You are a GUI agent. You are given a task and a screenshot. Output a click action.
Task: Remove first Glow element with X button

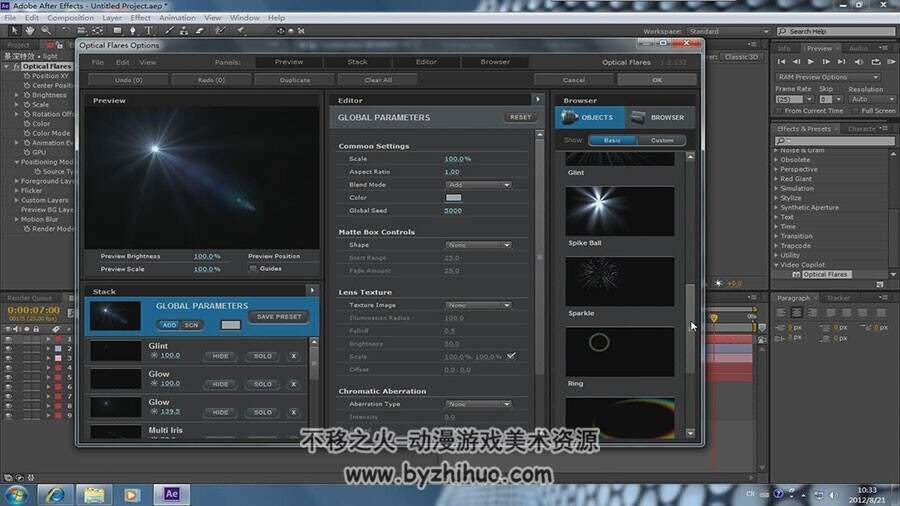[x=293, y=384]
